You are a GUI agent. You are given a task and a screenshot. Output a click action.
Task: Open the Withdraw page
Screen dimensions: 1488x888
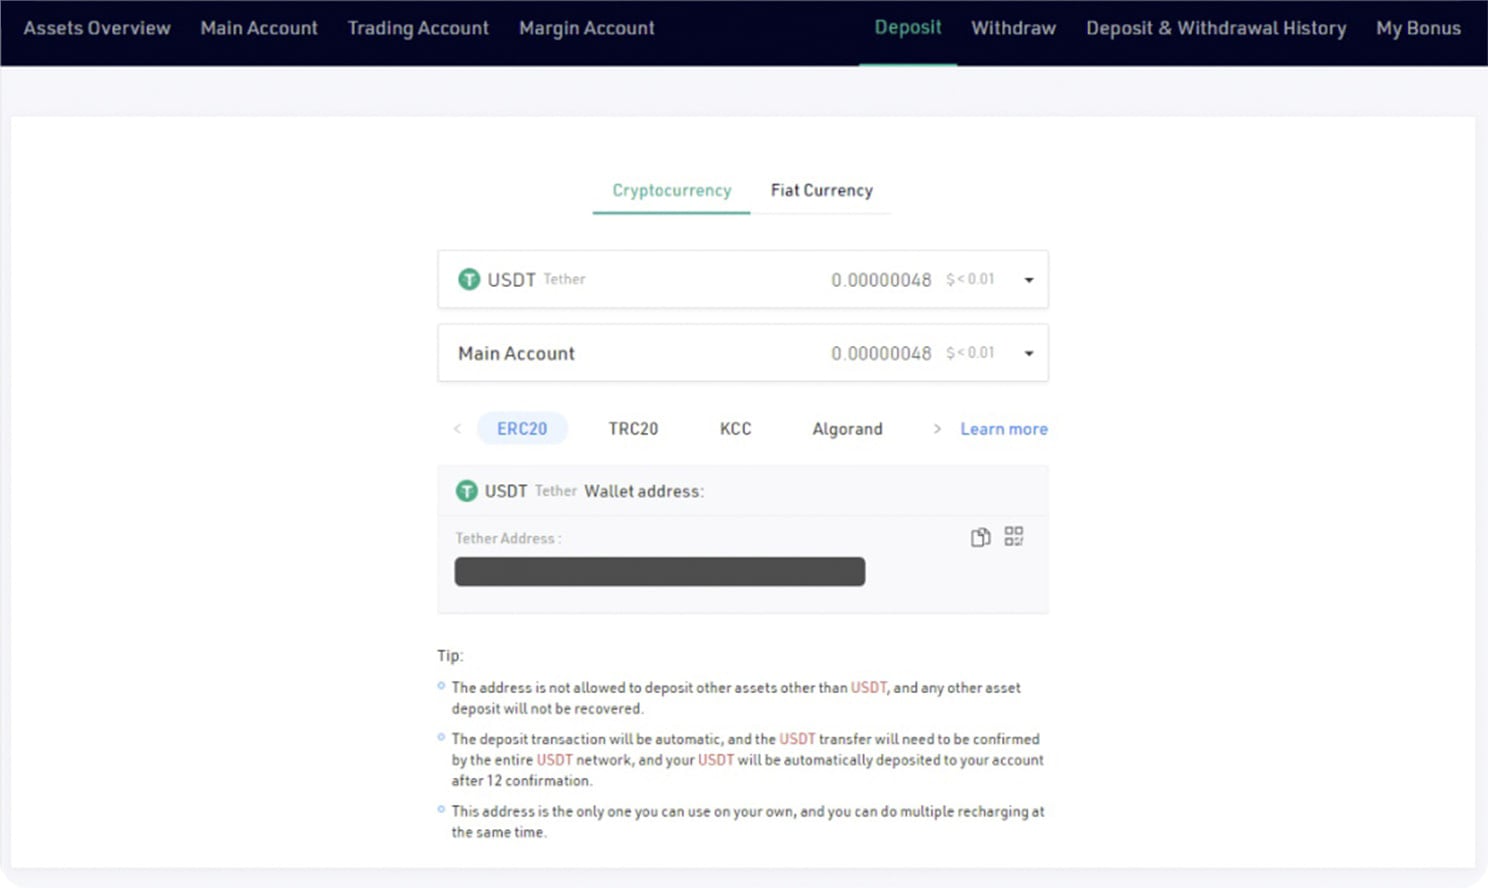(1013, 28)
